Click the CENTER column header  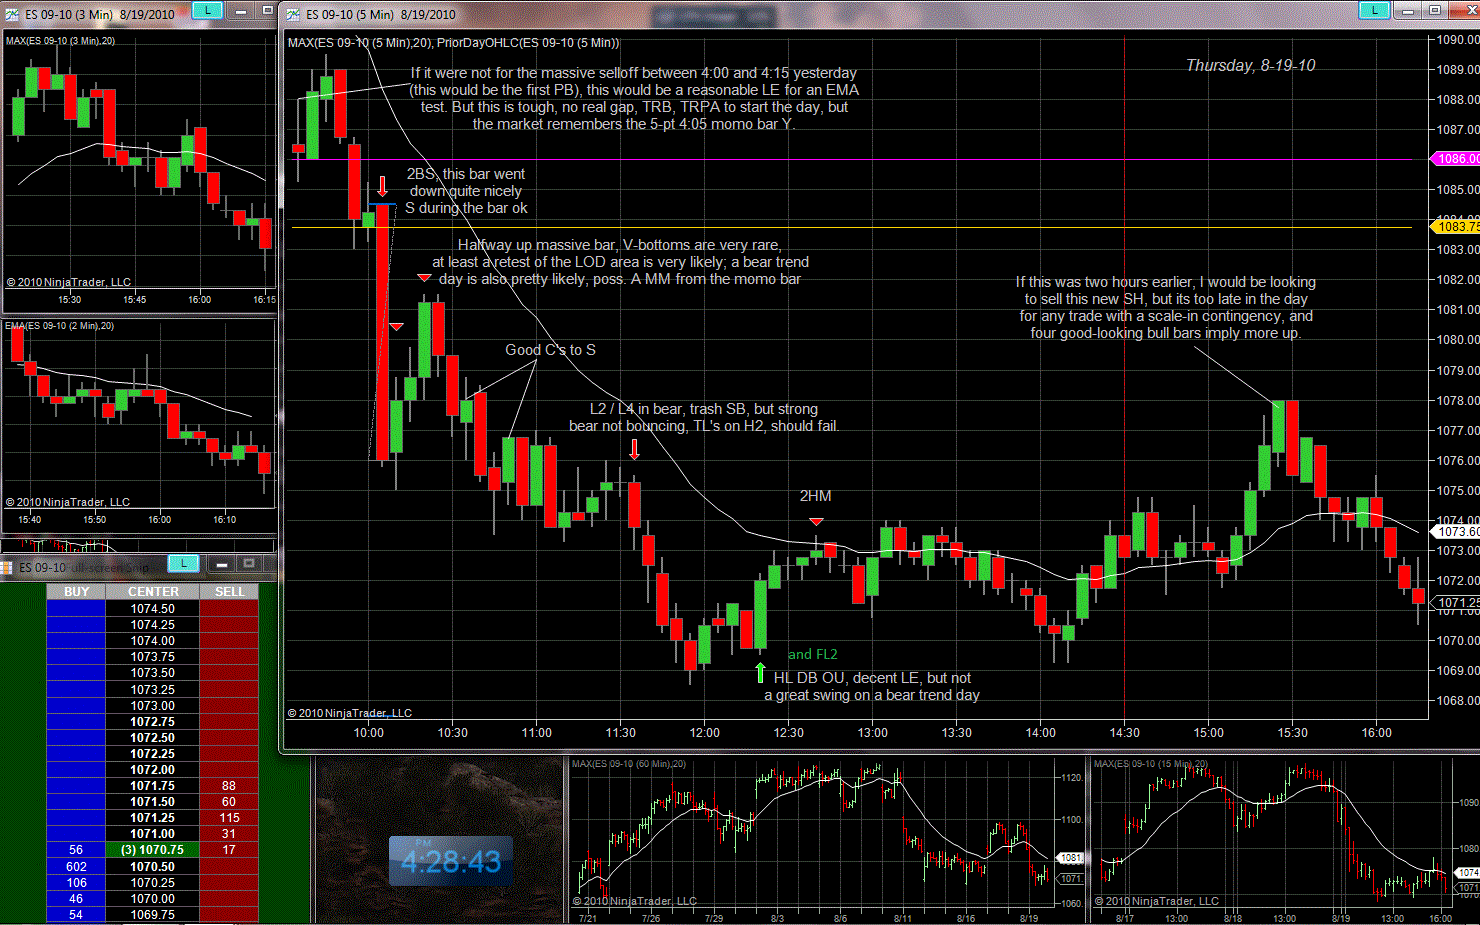[153, 592]
